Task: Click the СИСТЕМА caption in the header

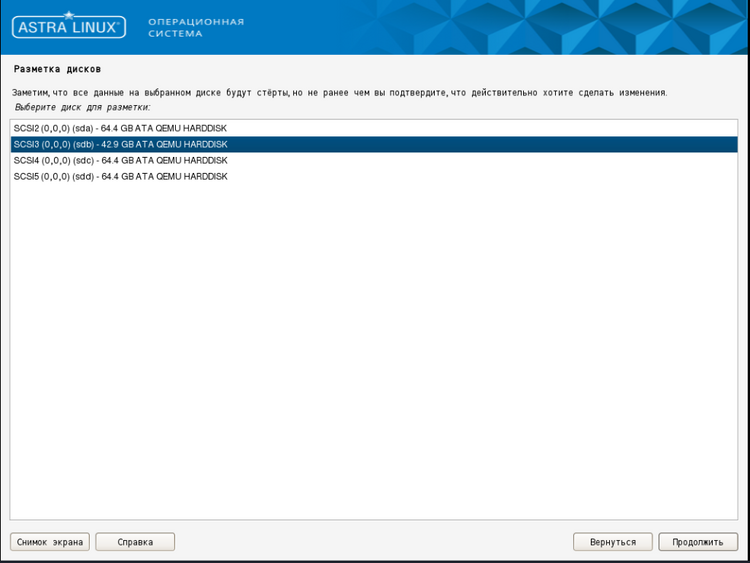Action: (x=174, y=34)
